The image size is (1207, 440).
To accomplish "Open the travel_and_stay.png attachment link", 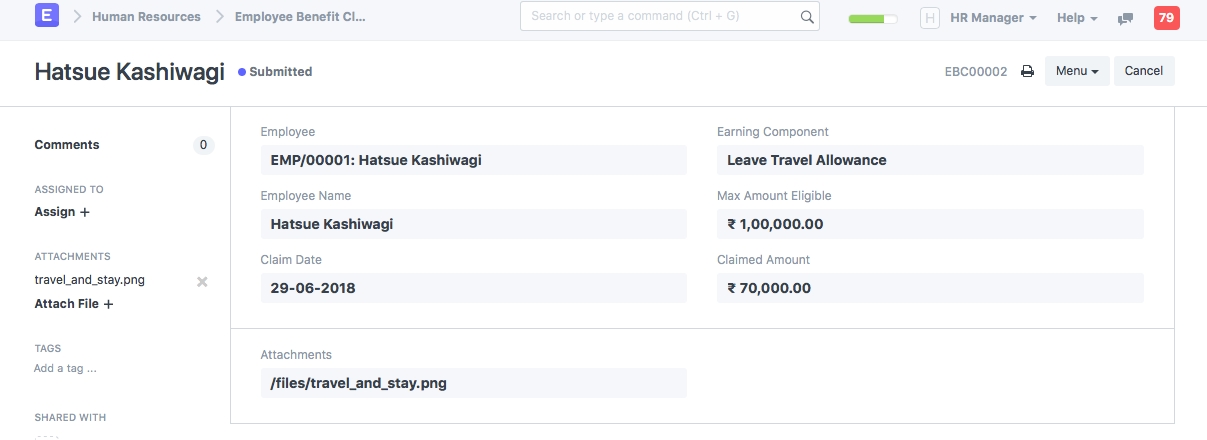I will (x=90, y=280).
